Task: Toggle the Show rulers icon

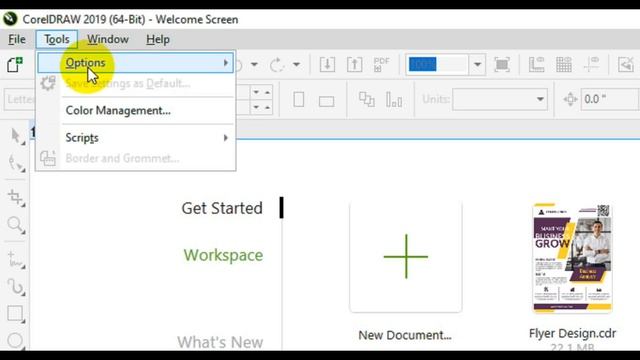Action: [536, 64]
